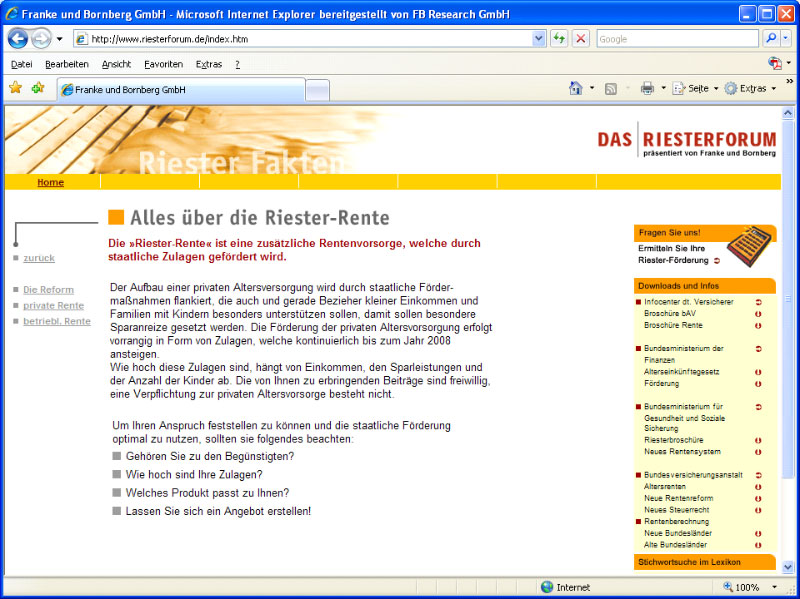Click download icon next to Broschüre Rente
800x599 pixels.
point(758,326)
